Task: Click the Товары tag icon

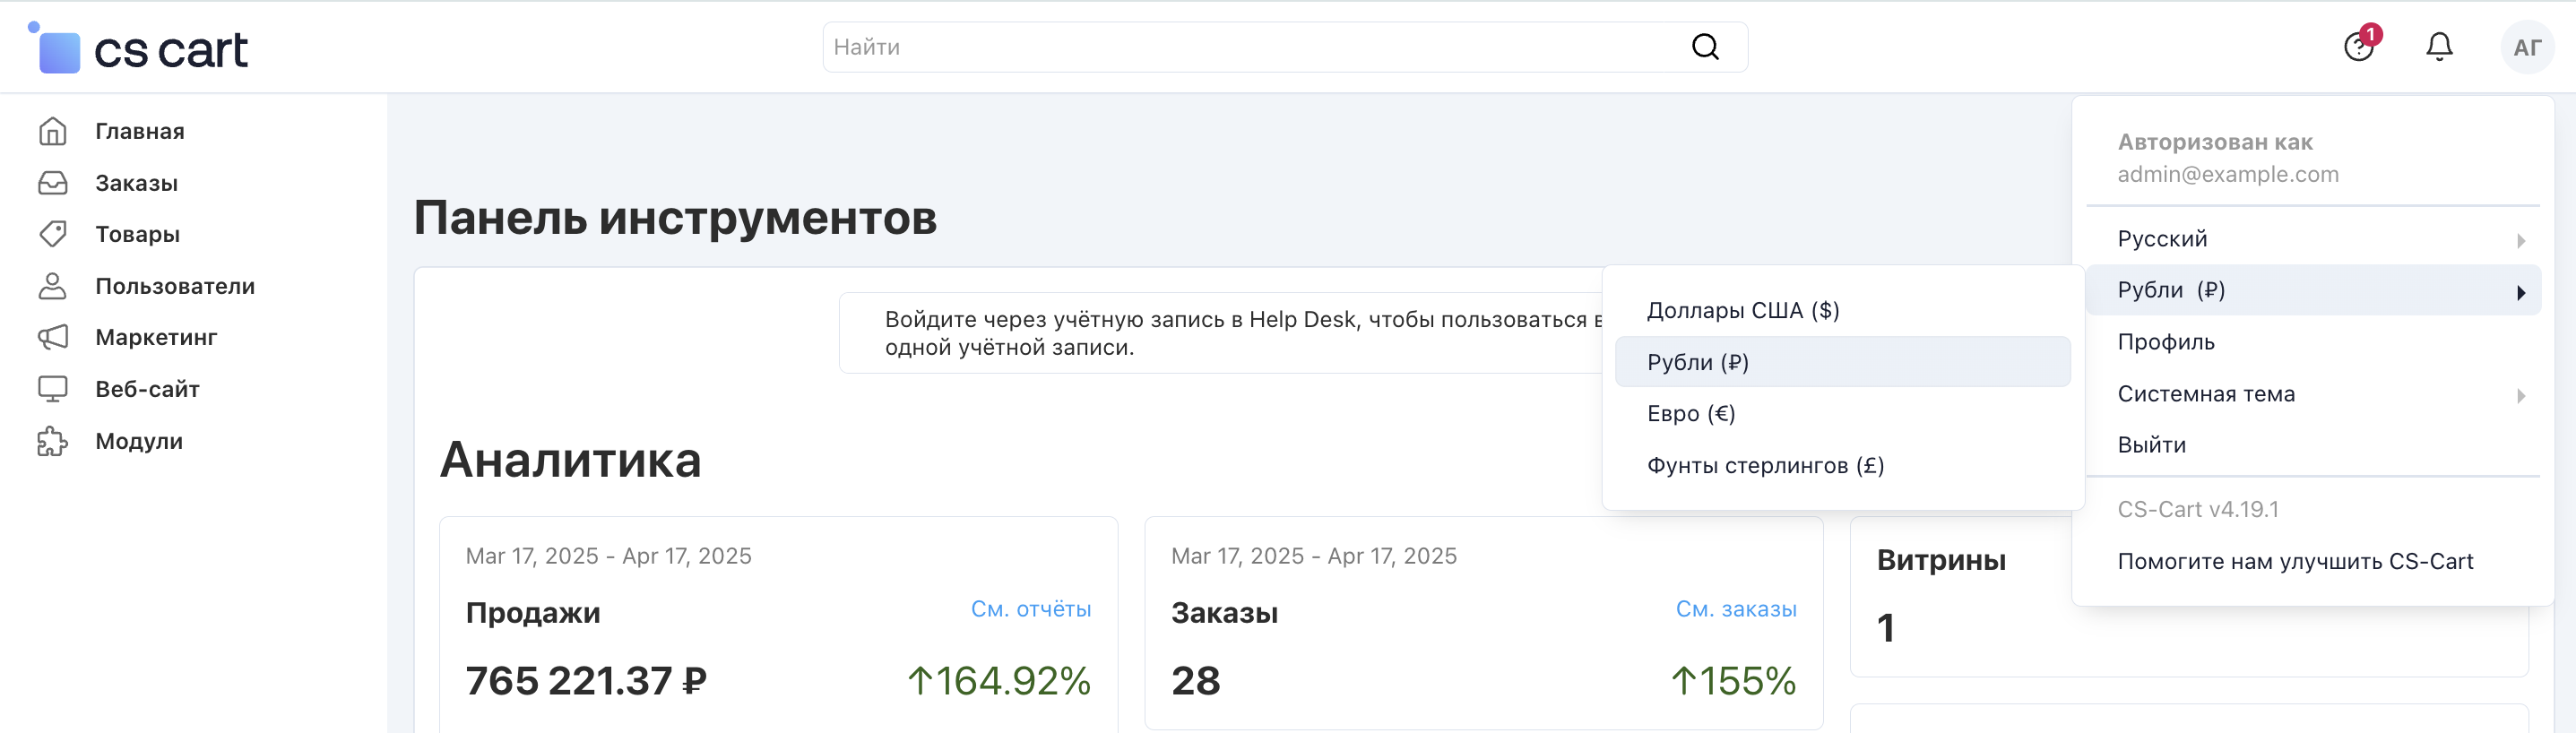Action: coord(53,234)
